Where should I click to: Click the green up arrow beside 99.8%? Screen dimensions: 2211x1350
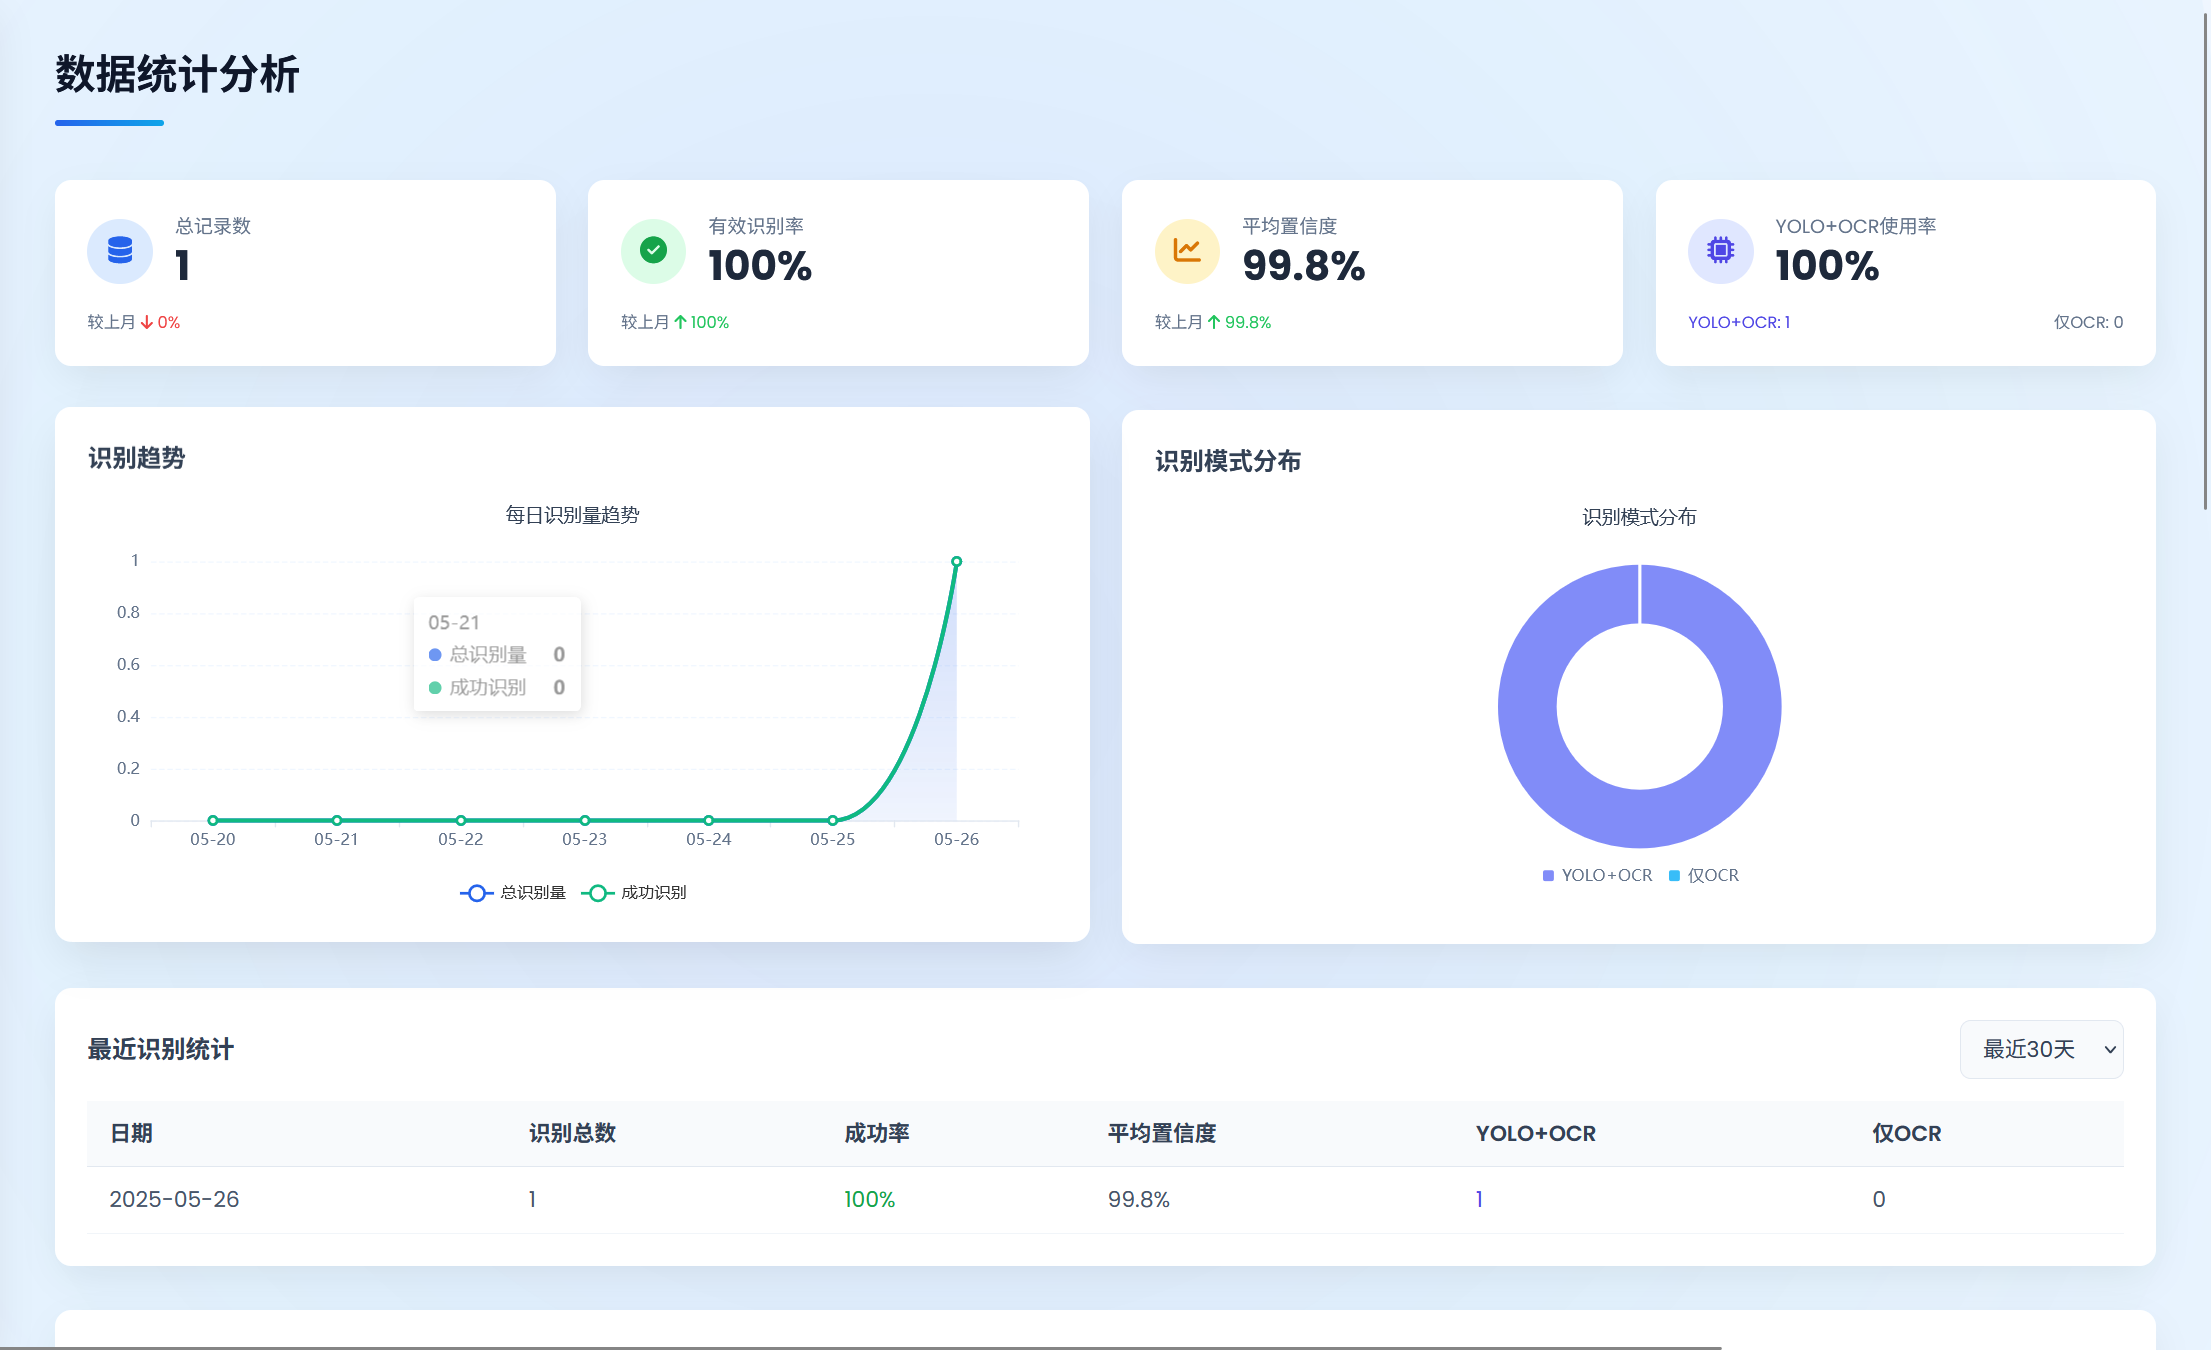point(1214,322)
